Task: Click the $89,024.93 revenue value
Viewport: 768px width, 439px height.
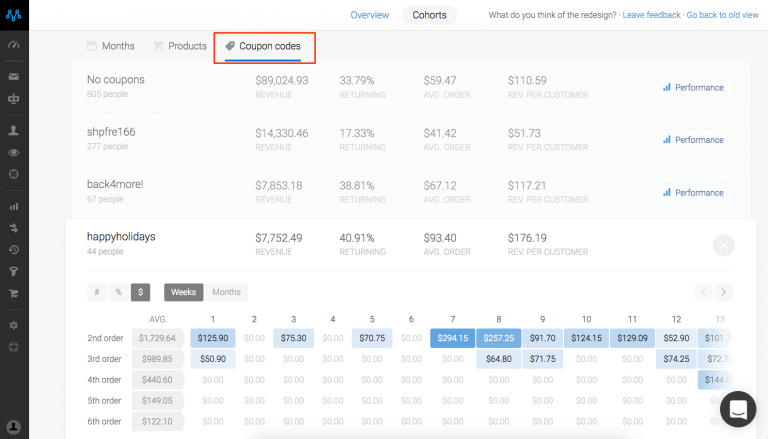Action: point(282,80)
